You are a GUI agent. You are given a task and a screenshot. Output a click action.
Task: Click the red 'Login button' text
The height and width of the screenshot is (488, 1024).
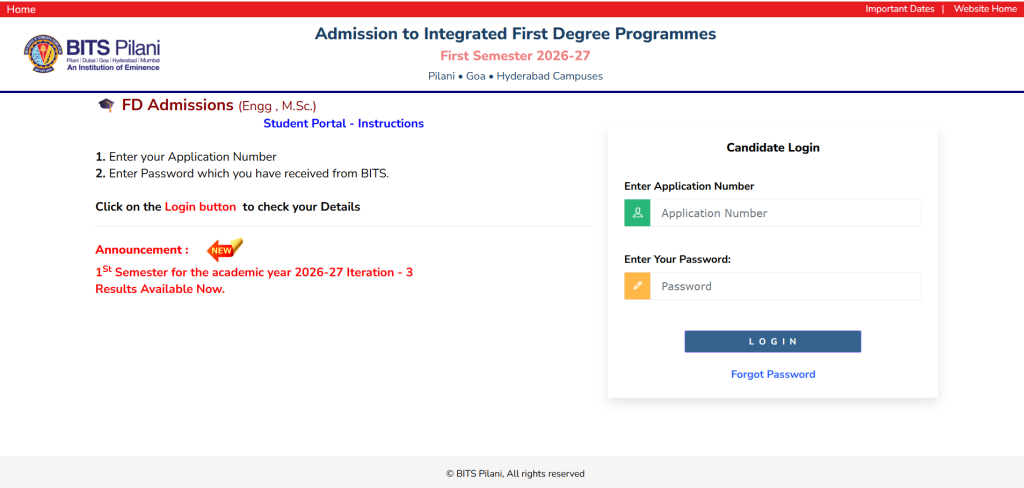tap(200, 207)
